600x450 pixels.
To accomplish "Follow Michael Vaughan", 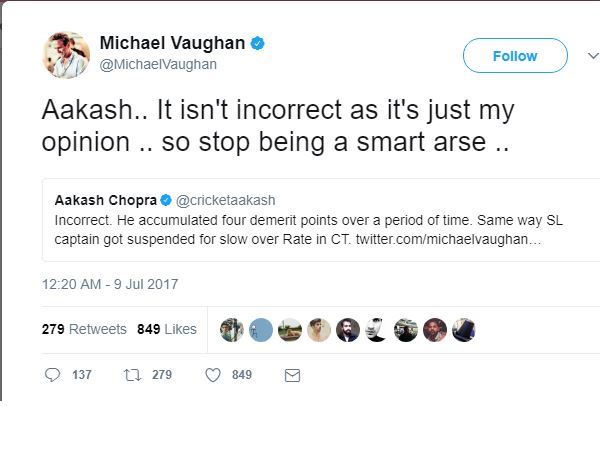I will [515, 56].
